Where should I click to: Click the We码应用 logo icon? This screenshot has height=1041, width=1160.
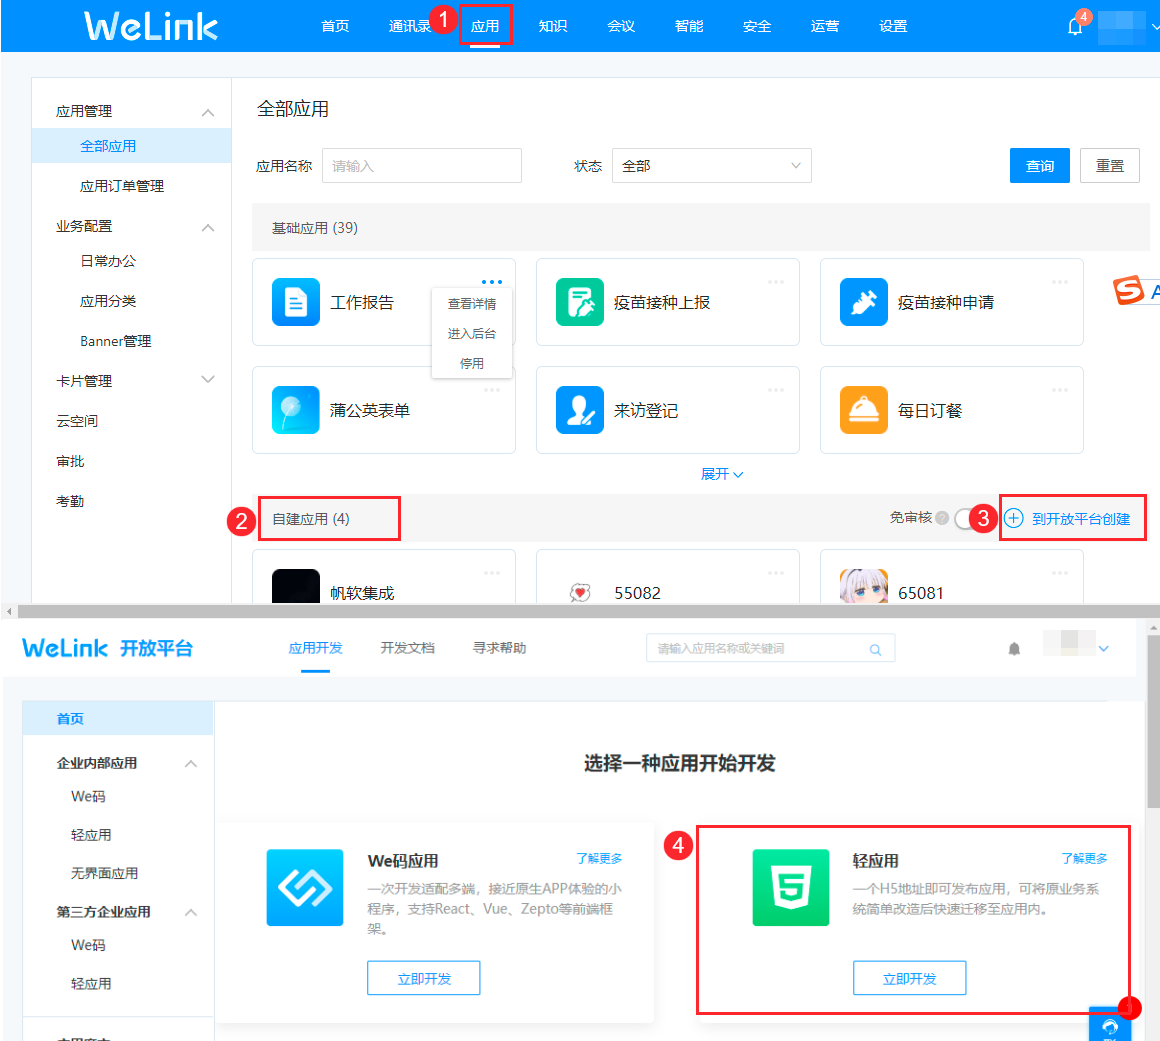coord(305,887)
